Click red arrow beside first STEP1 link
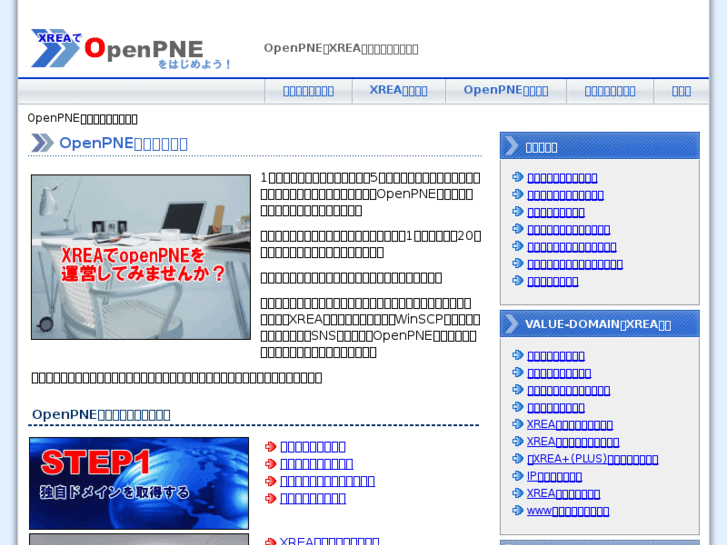 coord(270,447)
